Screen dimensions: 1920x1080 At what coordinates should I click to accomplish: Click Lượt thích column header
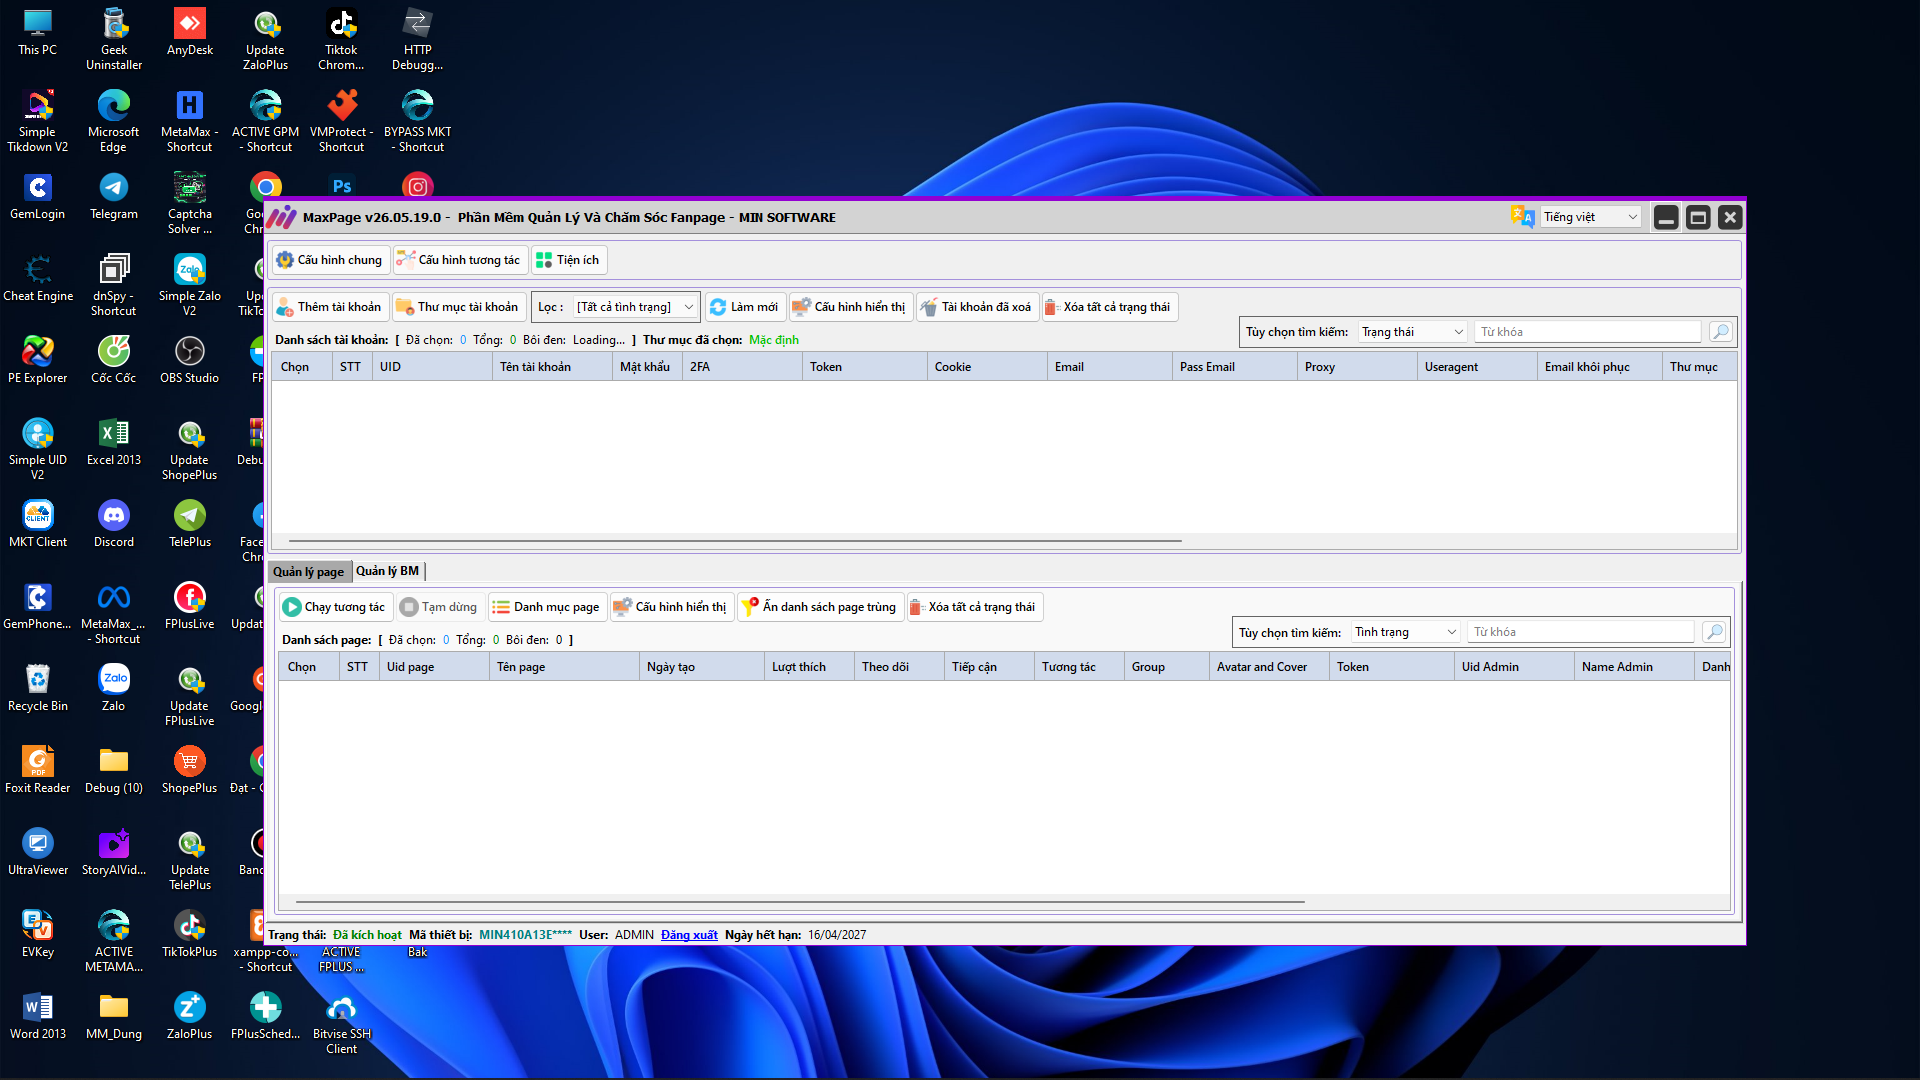809,667
